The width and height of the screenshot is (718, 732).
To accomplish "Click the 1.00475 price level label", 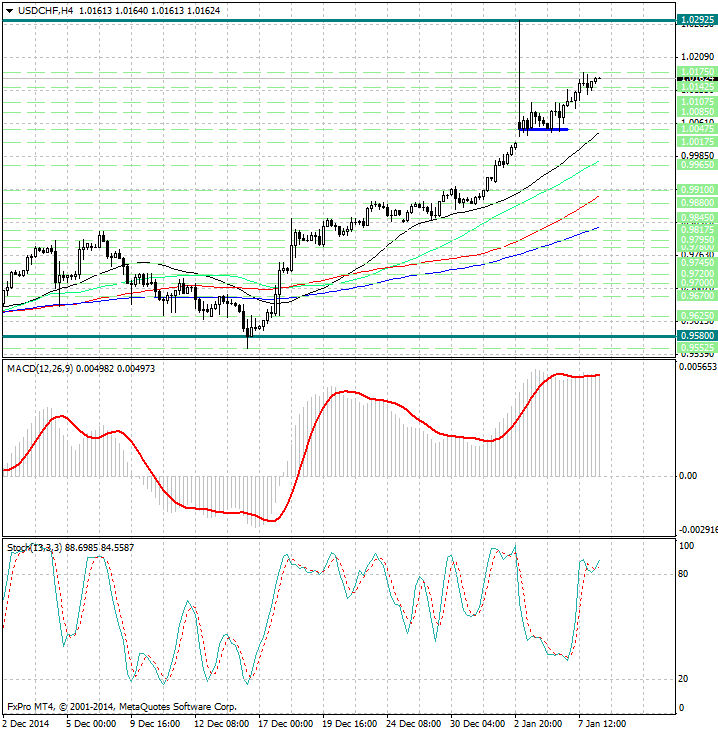I will [x=697, y=128].
